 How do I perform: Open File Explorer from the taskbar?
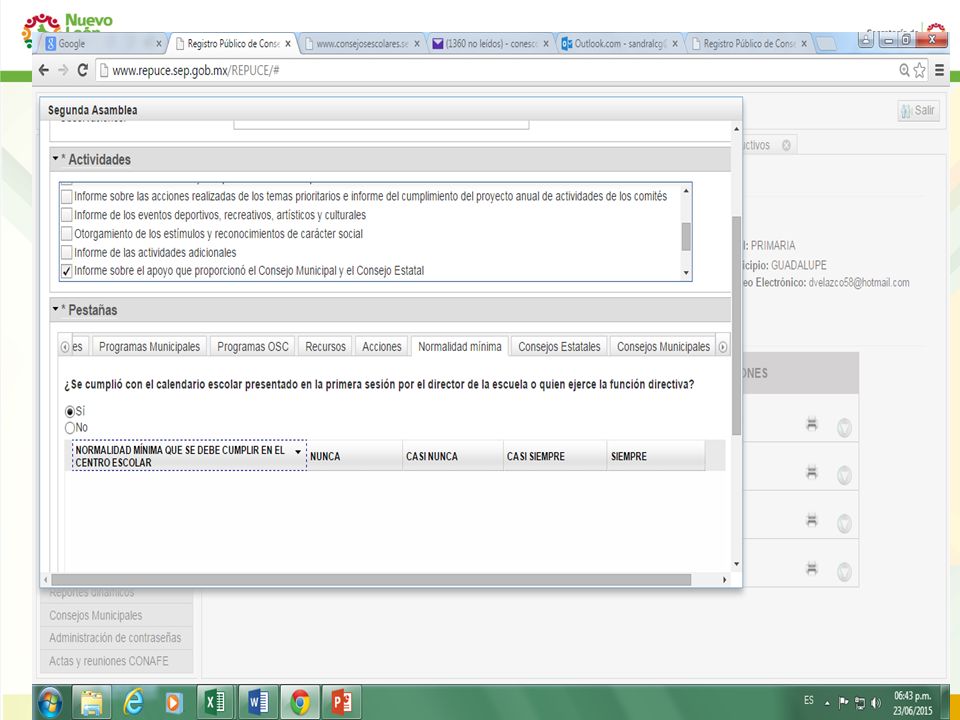(92, 702)
